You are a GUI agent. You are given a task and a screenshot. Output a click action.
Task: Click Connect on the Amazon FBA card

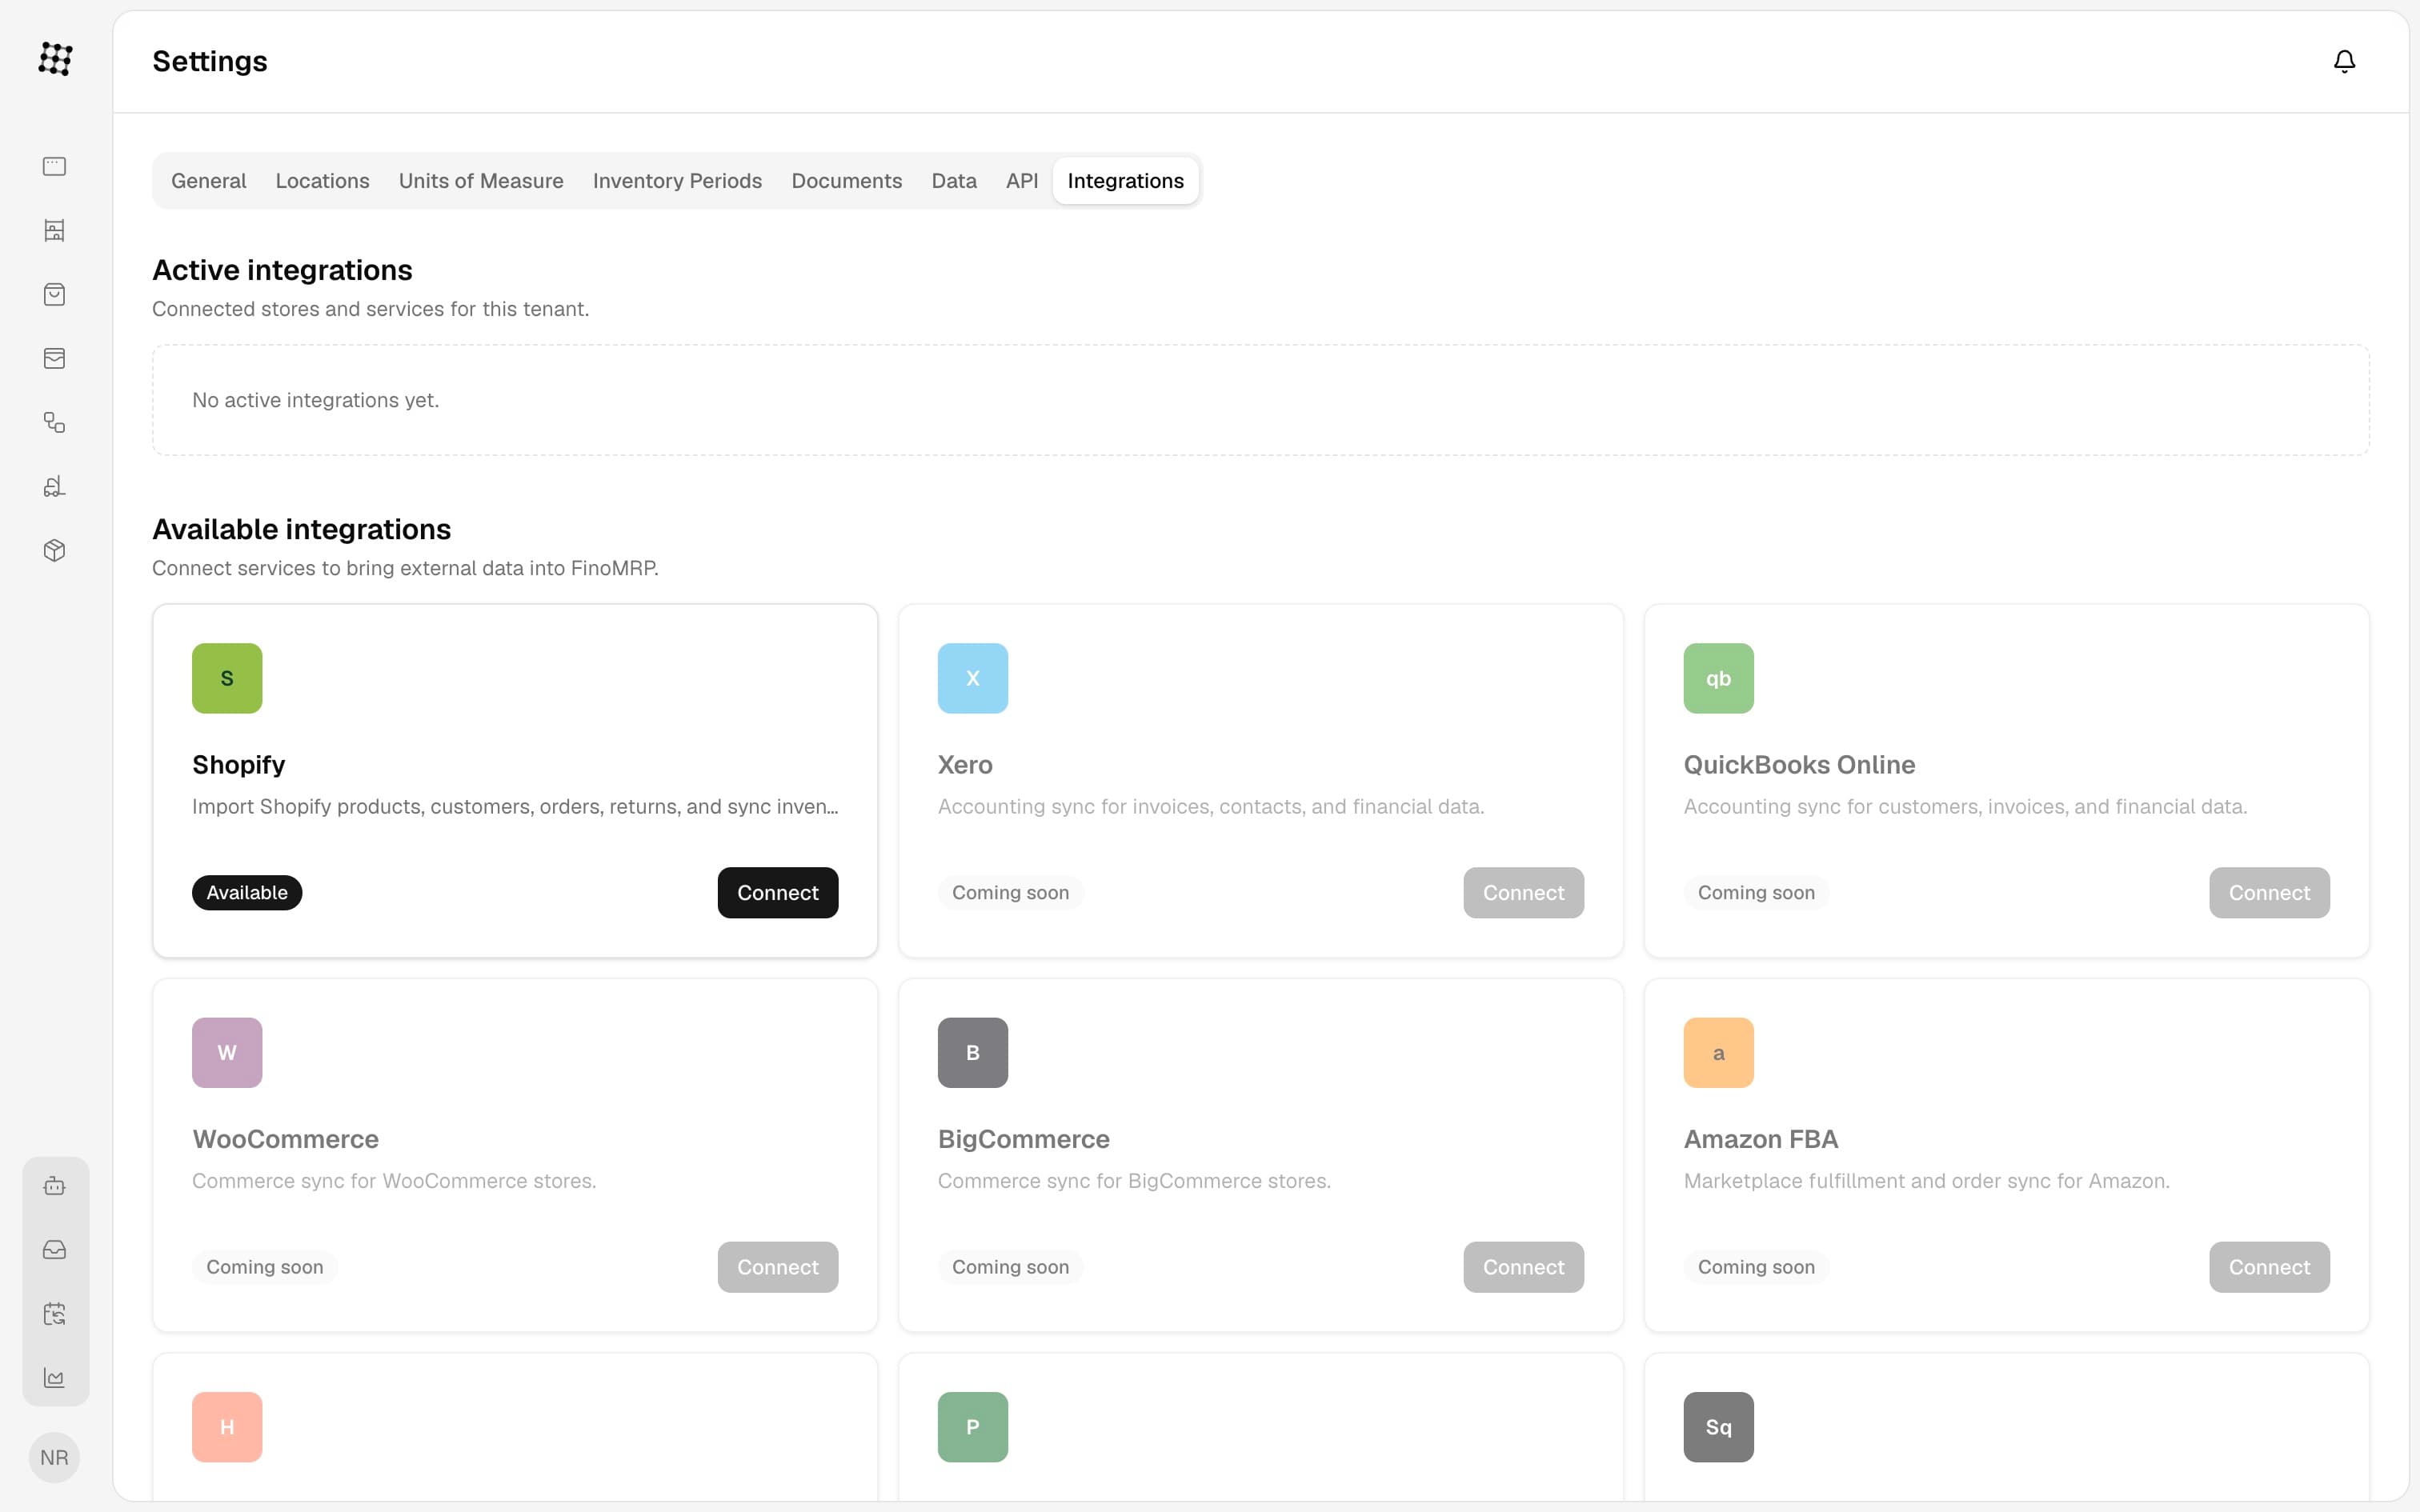coord(2269,1267)
